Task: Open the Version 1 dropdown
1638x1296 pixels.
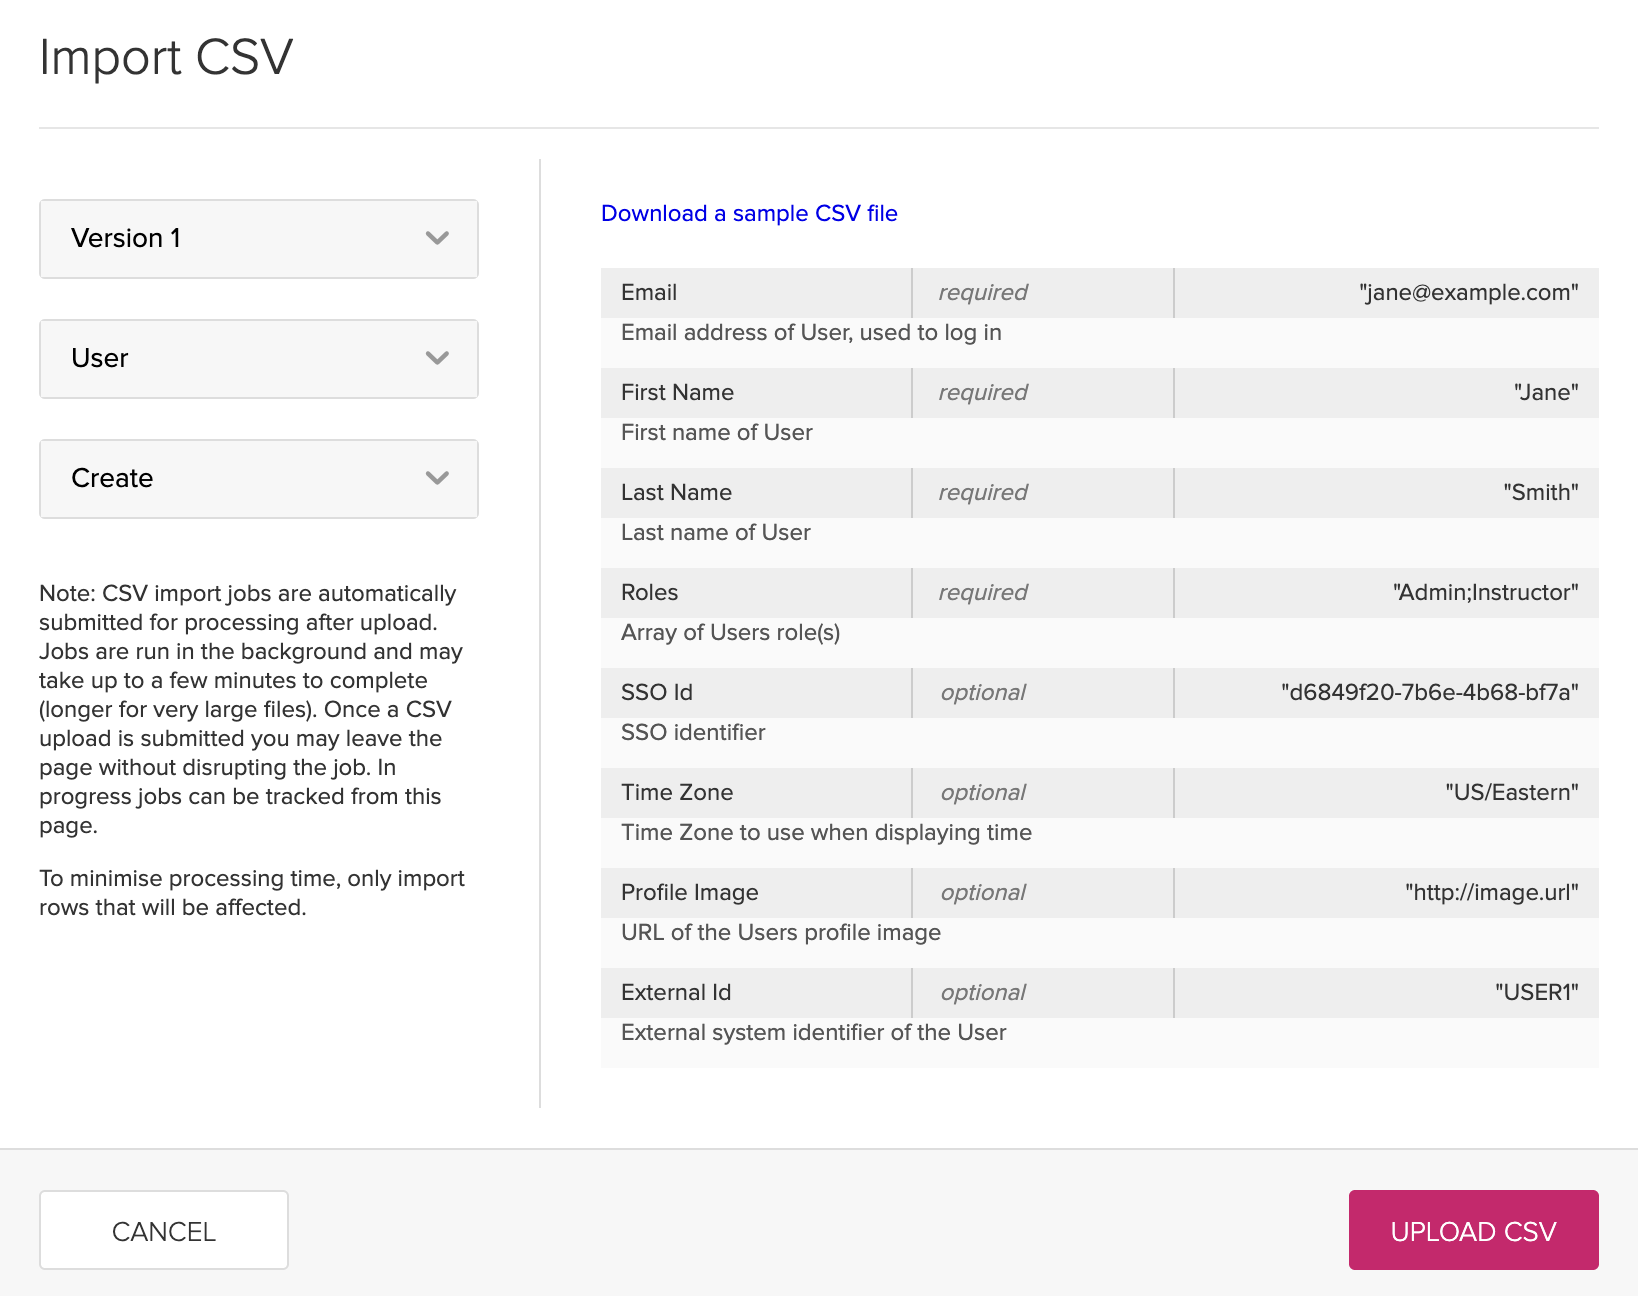Action: [258, 239]
